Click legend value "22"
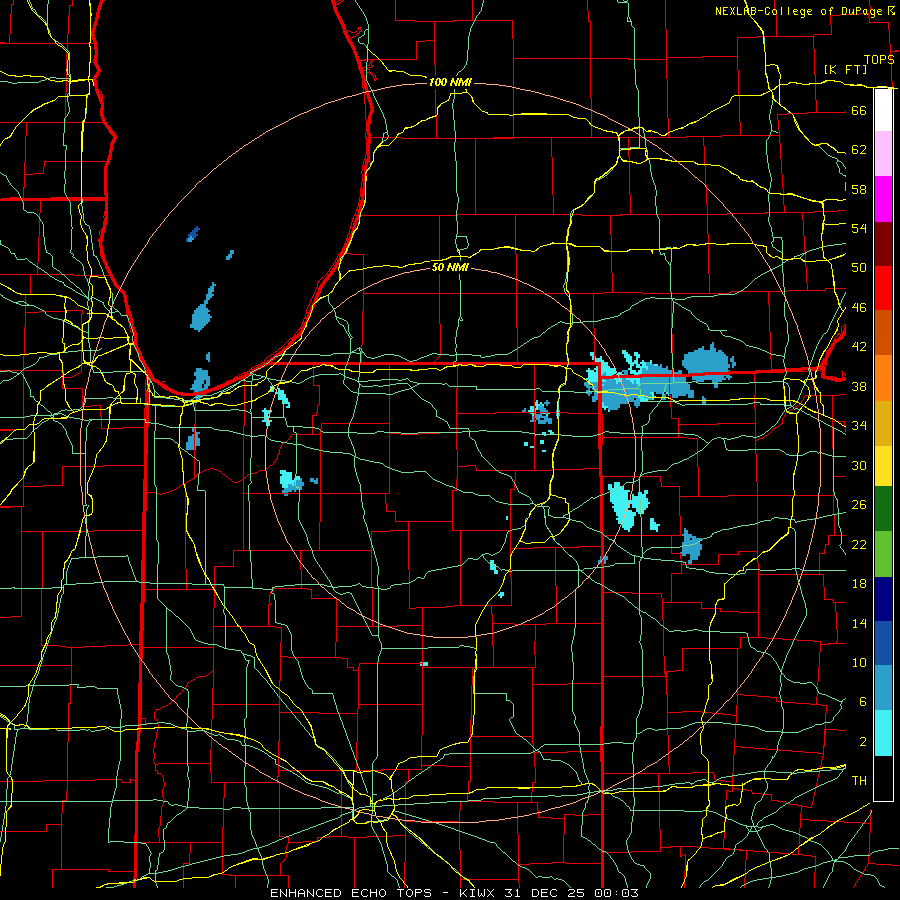This screenshot has height=900, width=900. pos(859,545)
